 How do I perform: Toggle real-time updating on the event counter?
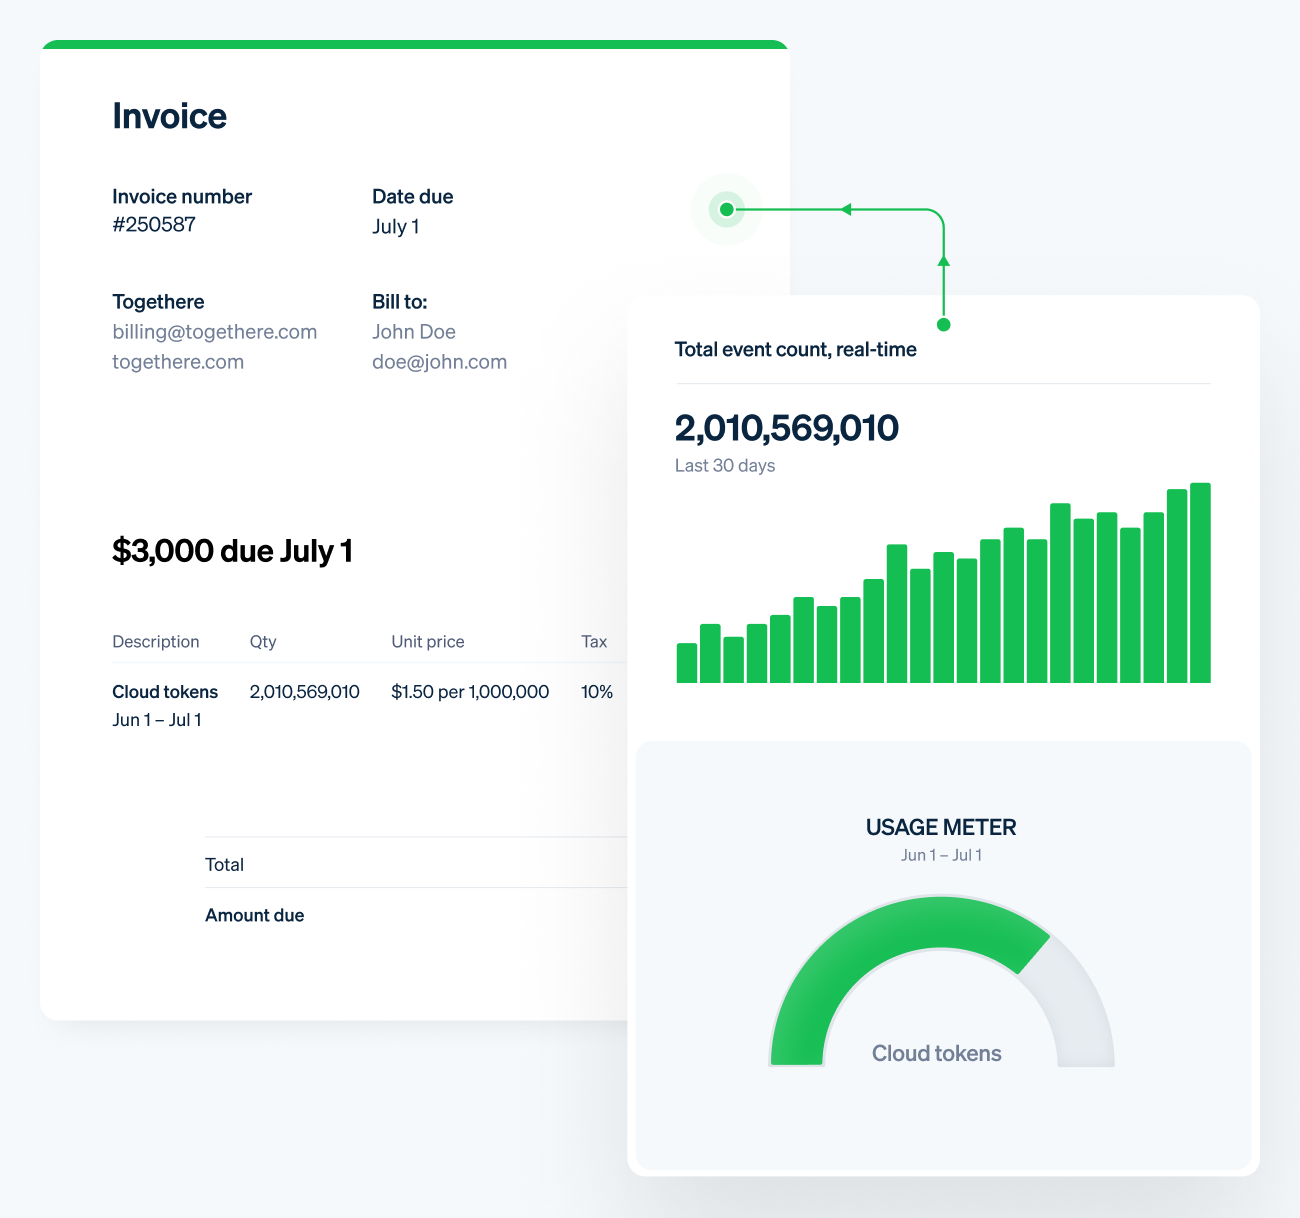pos(795,349)
